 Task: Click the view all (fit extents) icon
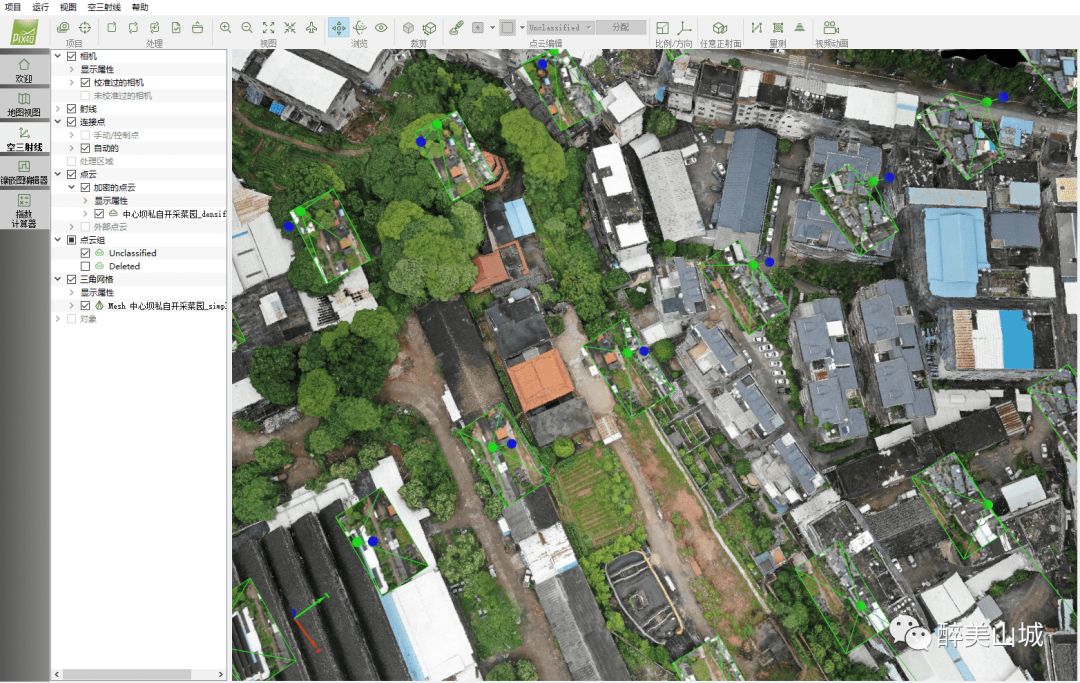click(268, 28)
